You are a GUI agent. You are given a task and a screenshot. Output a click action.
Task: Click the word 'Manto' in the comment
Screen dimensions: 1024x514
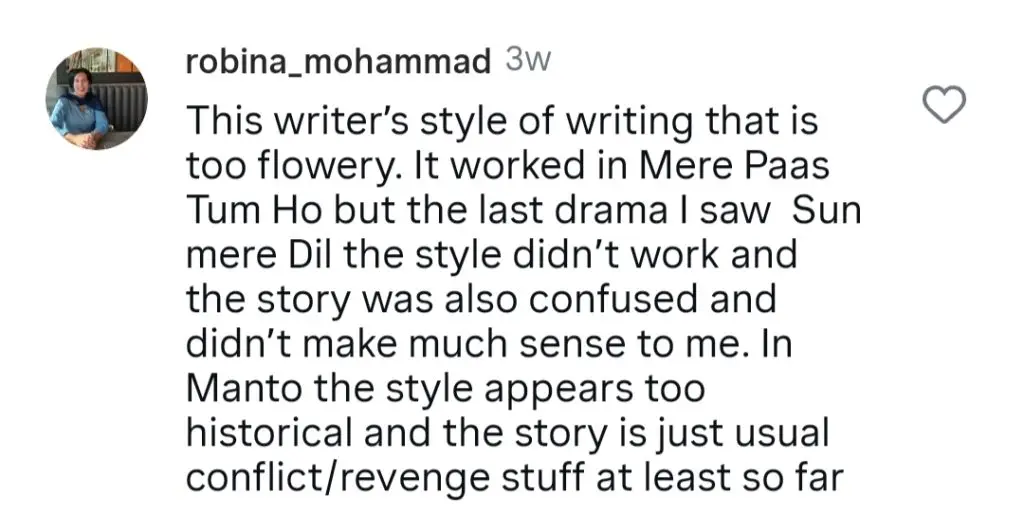click(x=245, y=388)
